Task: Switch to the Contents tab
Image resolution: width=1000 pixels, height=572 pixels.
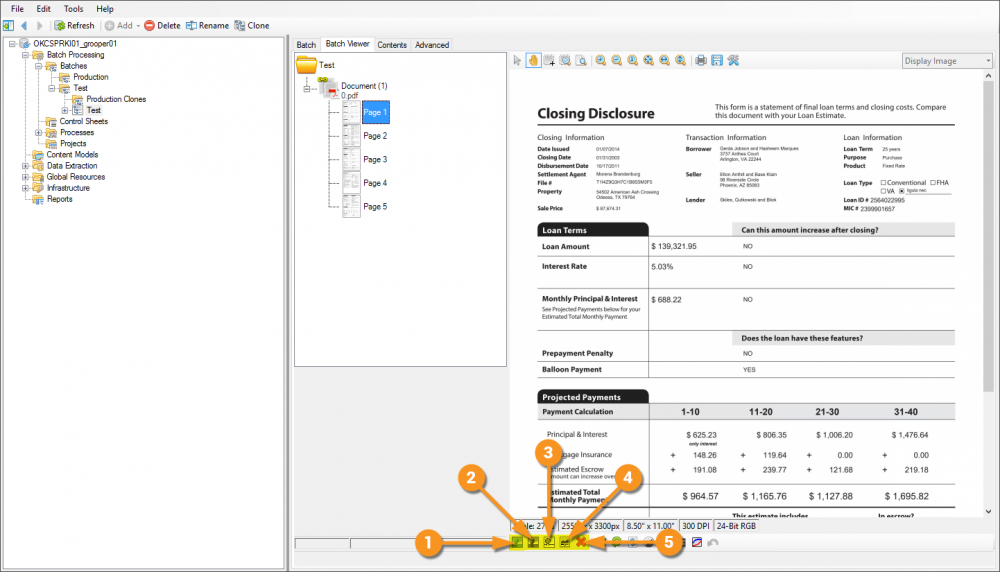Action: click(x=392, y=45)
